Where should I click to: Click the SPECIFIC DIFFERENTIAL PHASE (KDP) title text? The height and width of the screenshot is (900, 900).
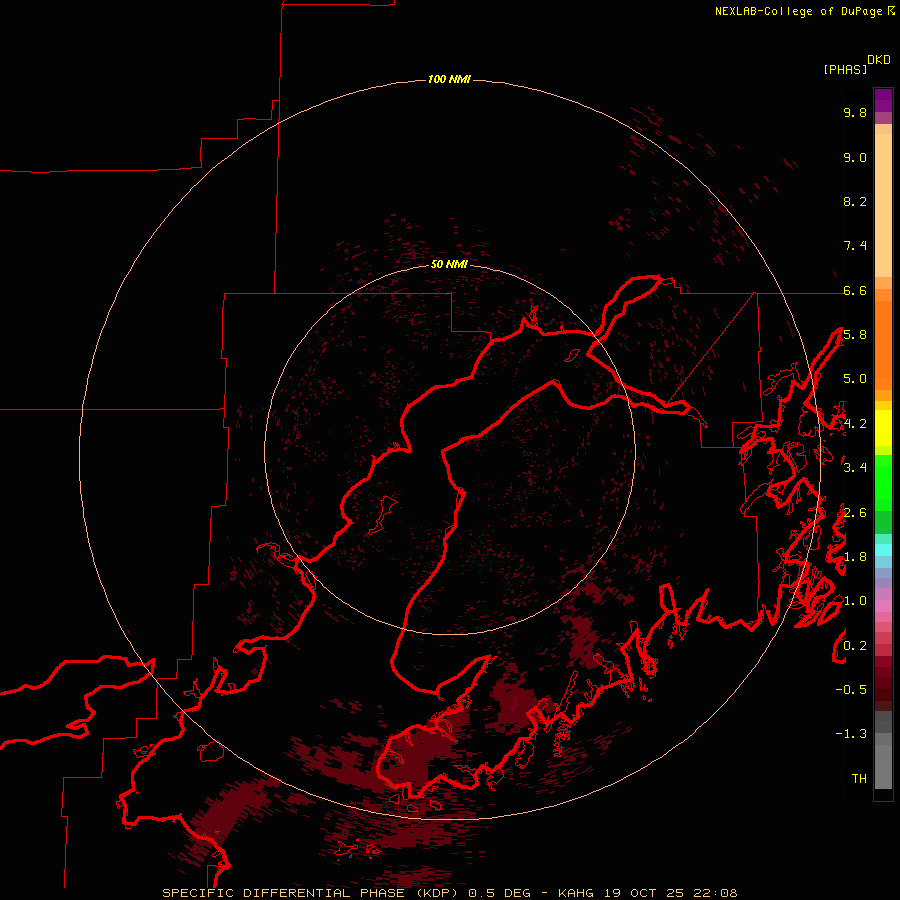click(312, 893)
